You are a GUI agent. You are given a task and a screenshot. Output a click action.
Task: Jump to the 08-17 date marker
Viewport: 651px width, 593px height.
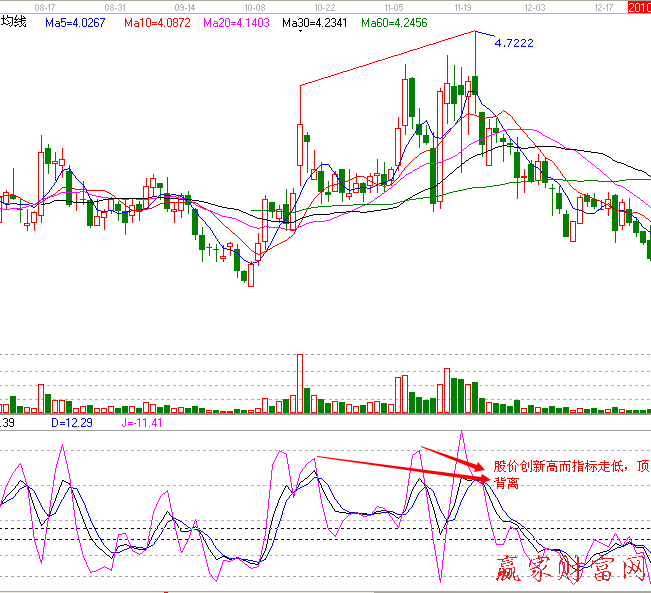pos(45,6)
